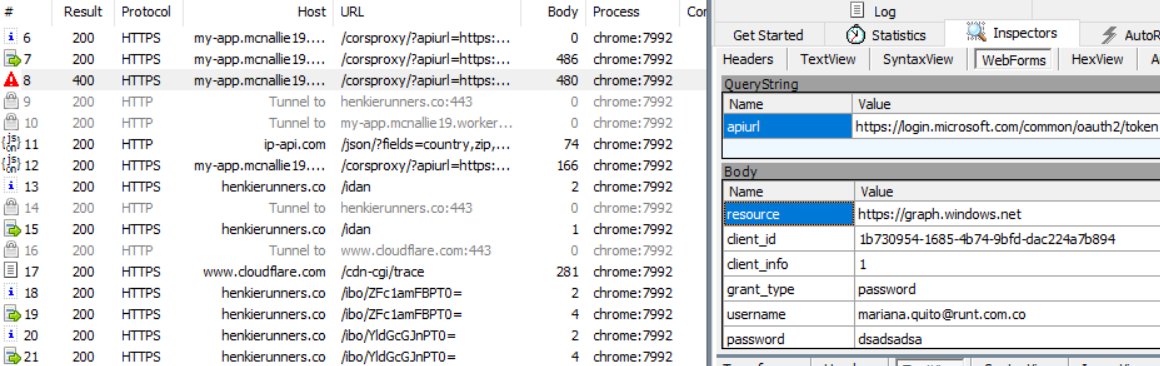Click the info icon of session 20
The width and height of the screenshot is (1160, 366).
click(10, 335)
